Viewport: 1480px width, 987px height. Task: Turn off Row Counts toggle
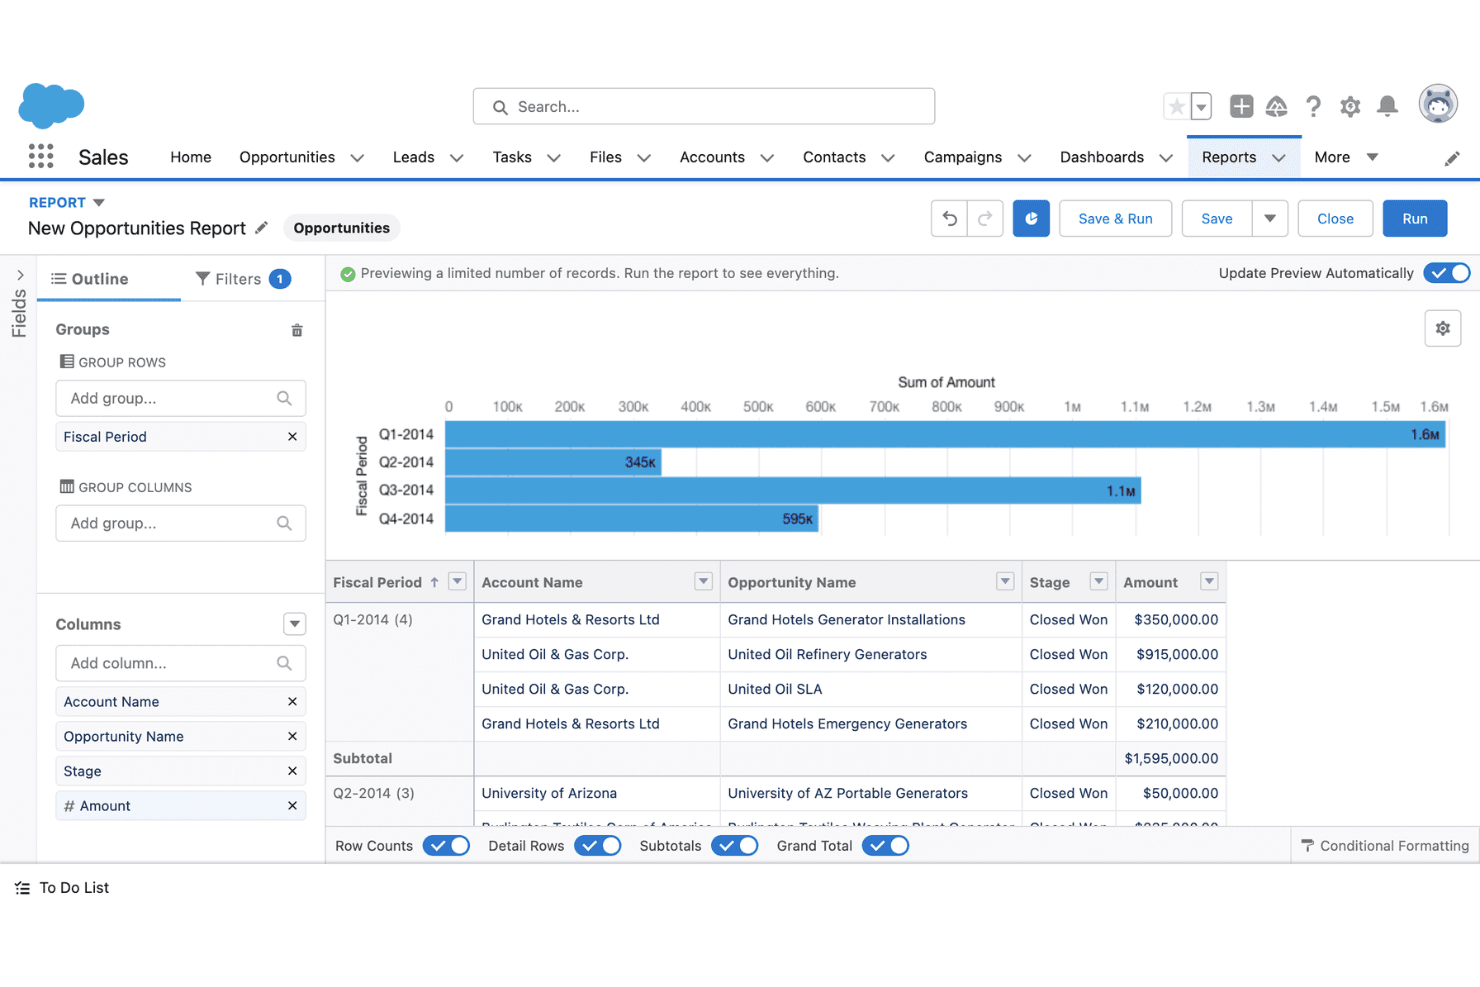[446, 846]
